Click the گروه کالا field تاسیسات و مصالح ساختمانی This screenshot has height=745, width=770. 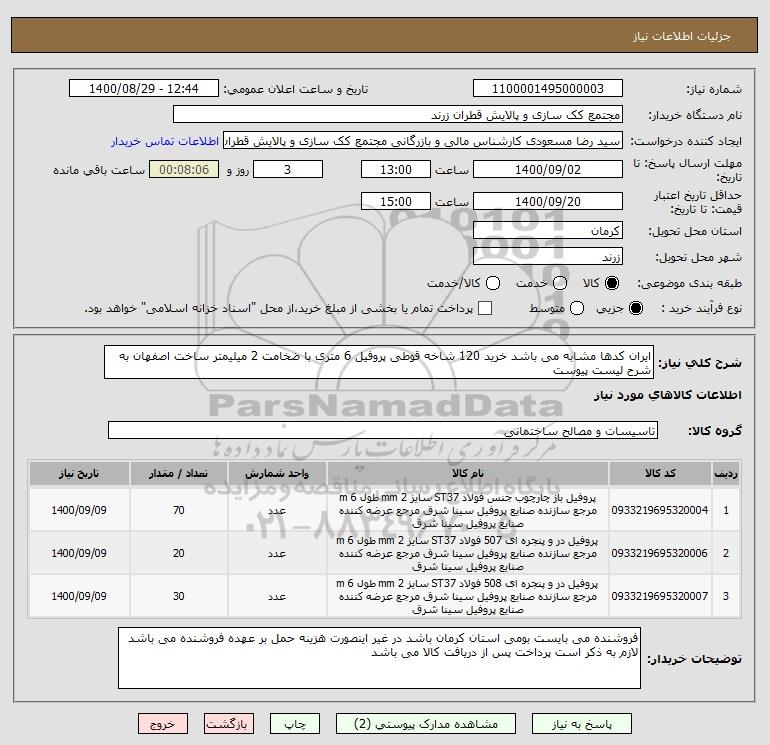click(383, 431)
